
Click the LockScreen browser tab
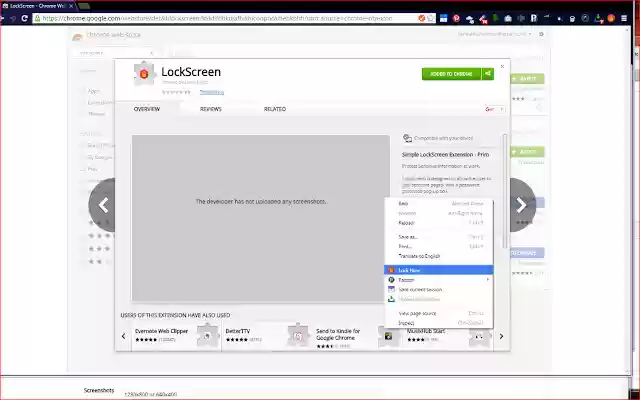pos(38,6)
